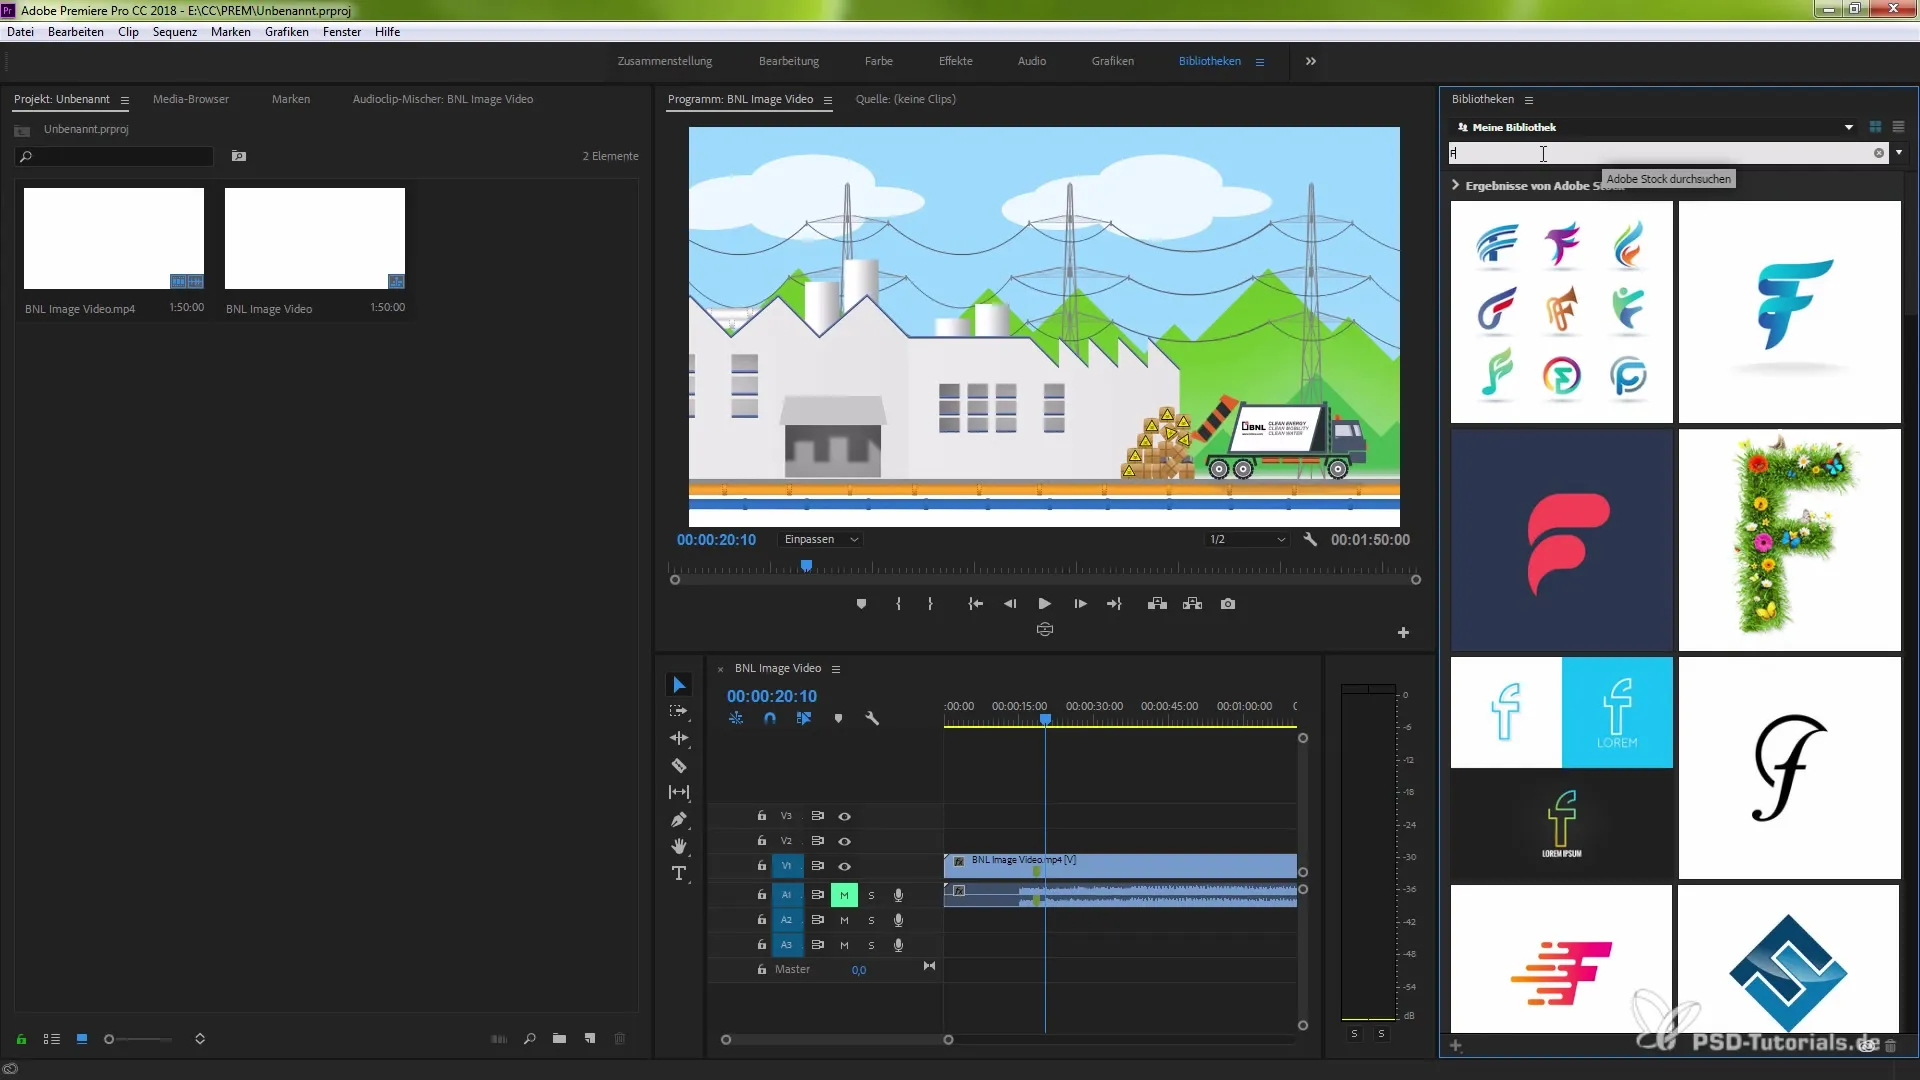Select the Razor tool
Image resolution: width=1920 pixels, height=1080 pixels.
point(679,765)
